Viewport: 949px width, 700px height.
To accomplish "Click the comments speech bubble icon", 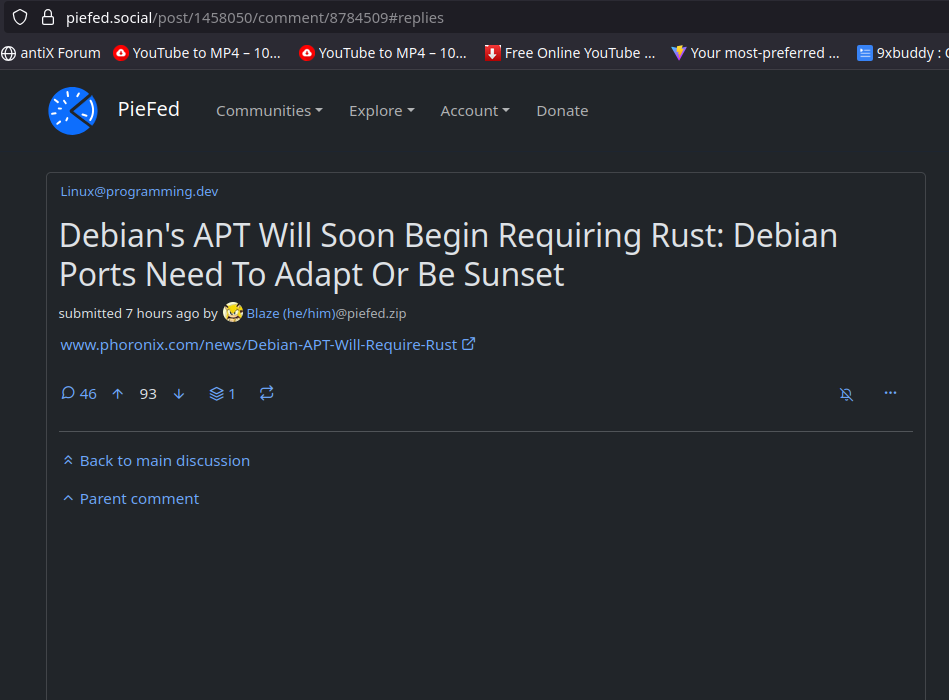I will pos(68,394).
